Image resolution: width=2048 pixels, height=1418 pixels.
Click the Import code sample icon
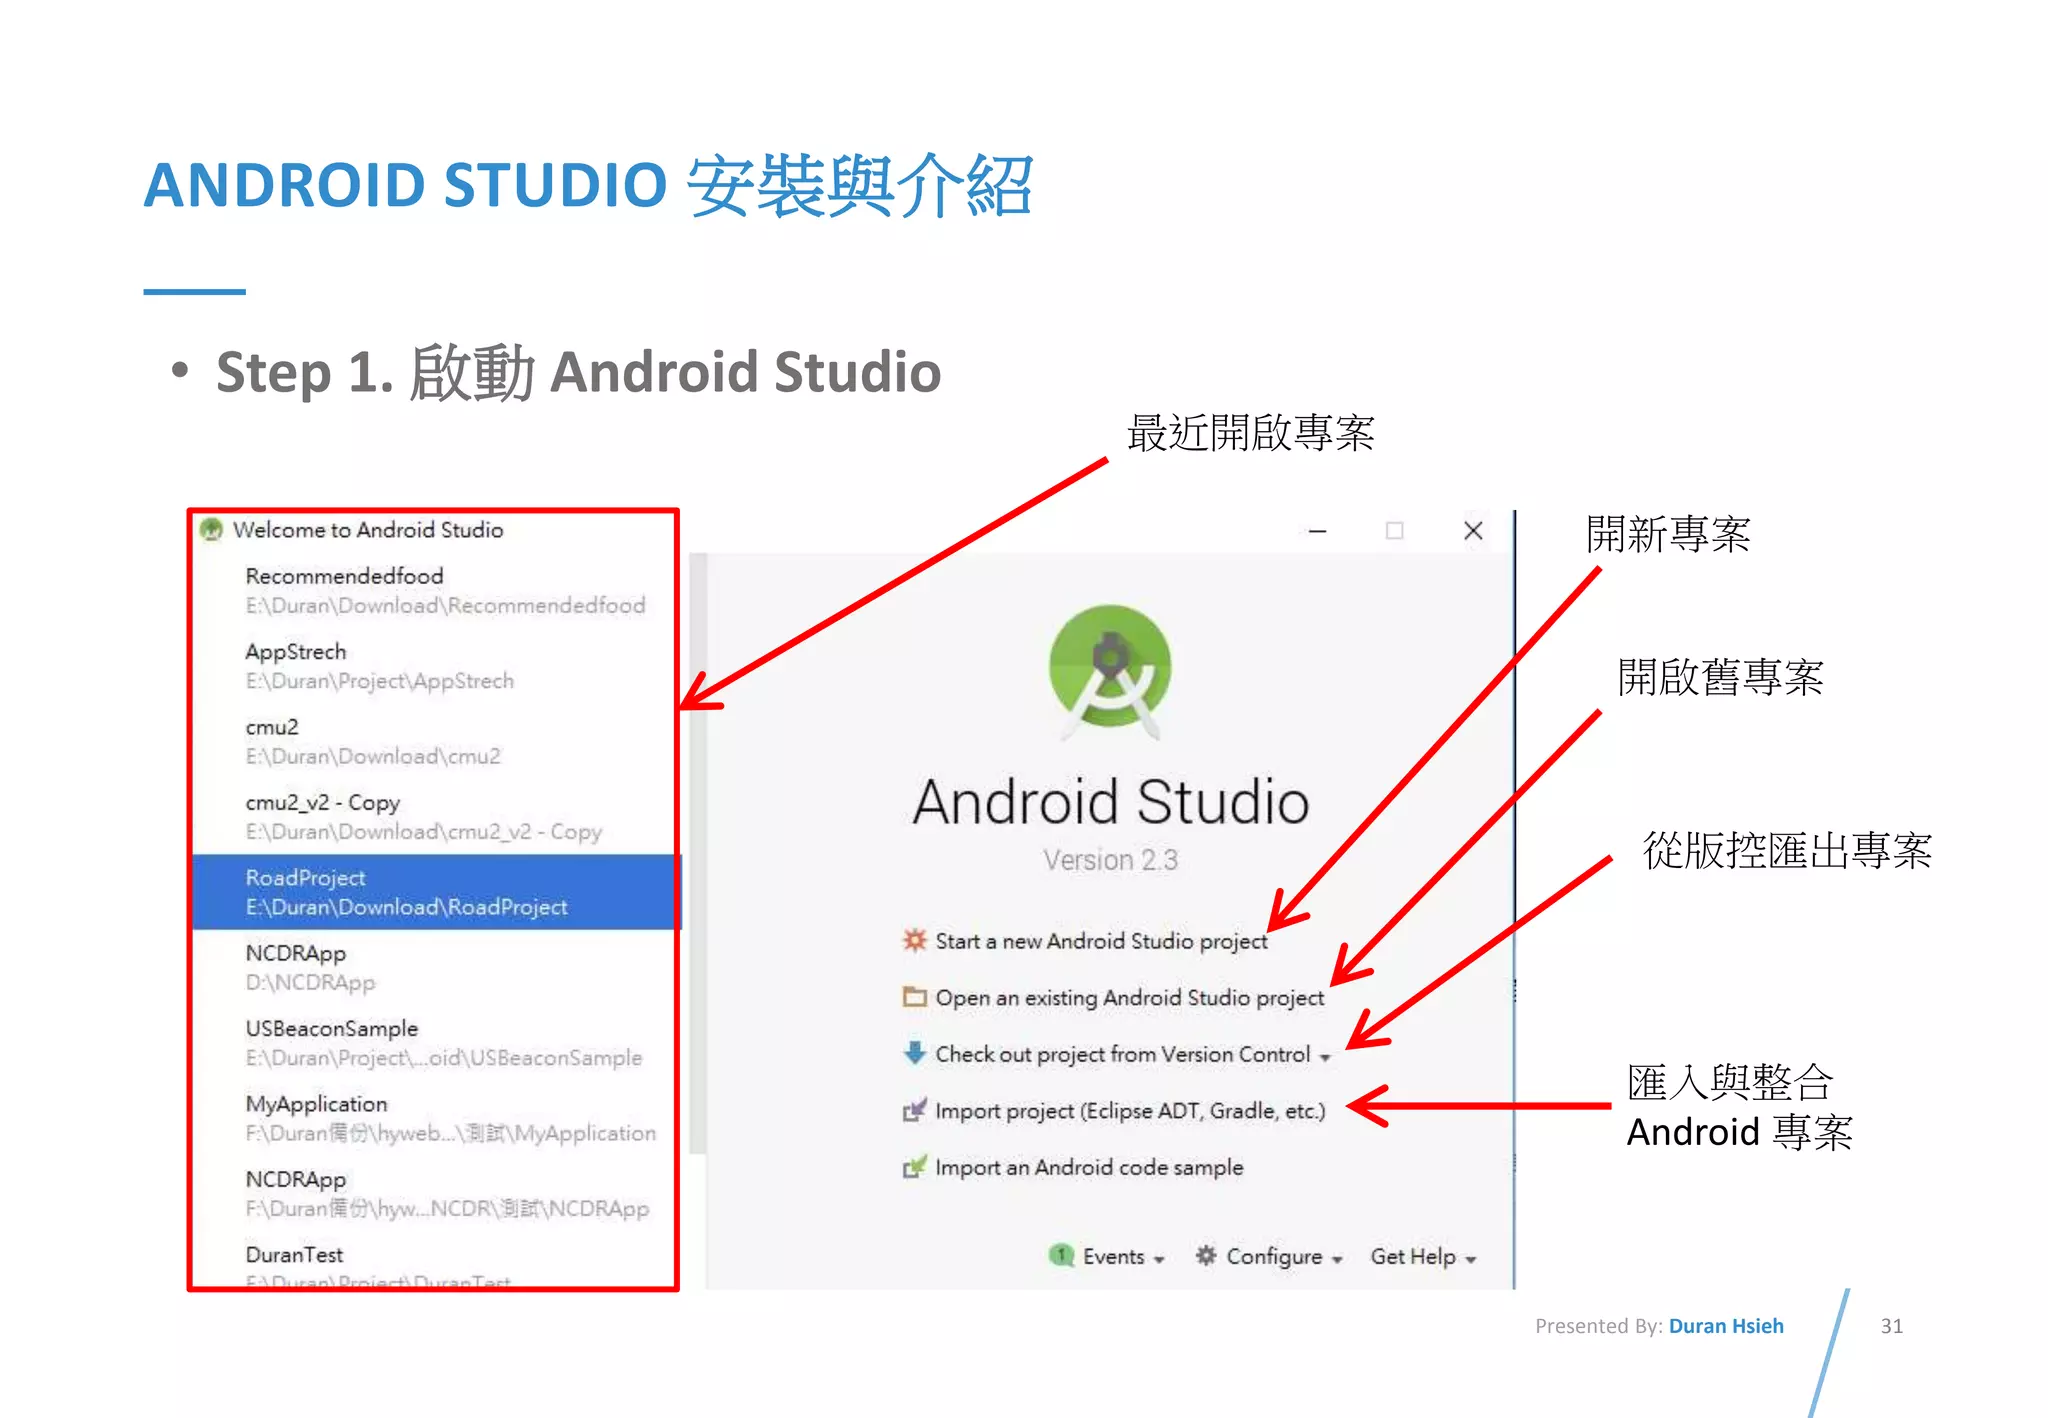[x=915, y=1167]
